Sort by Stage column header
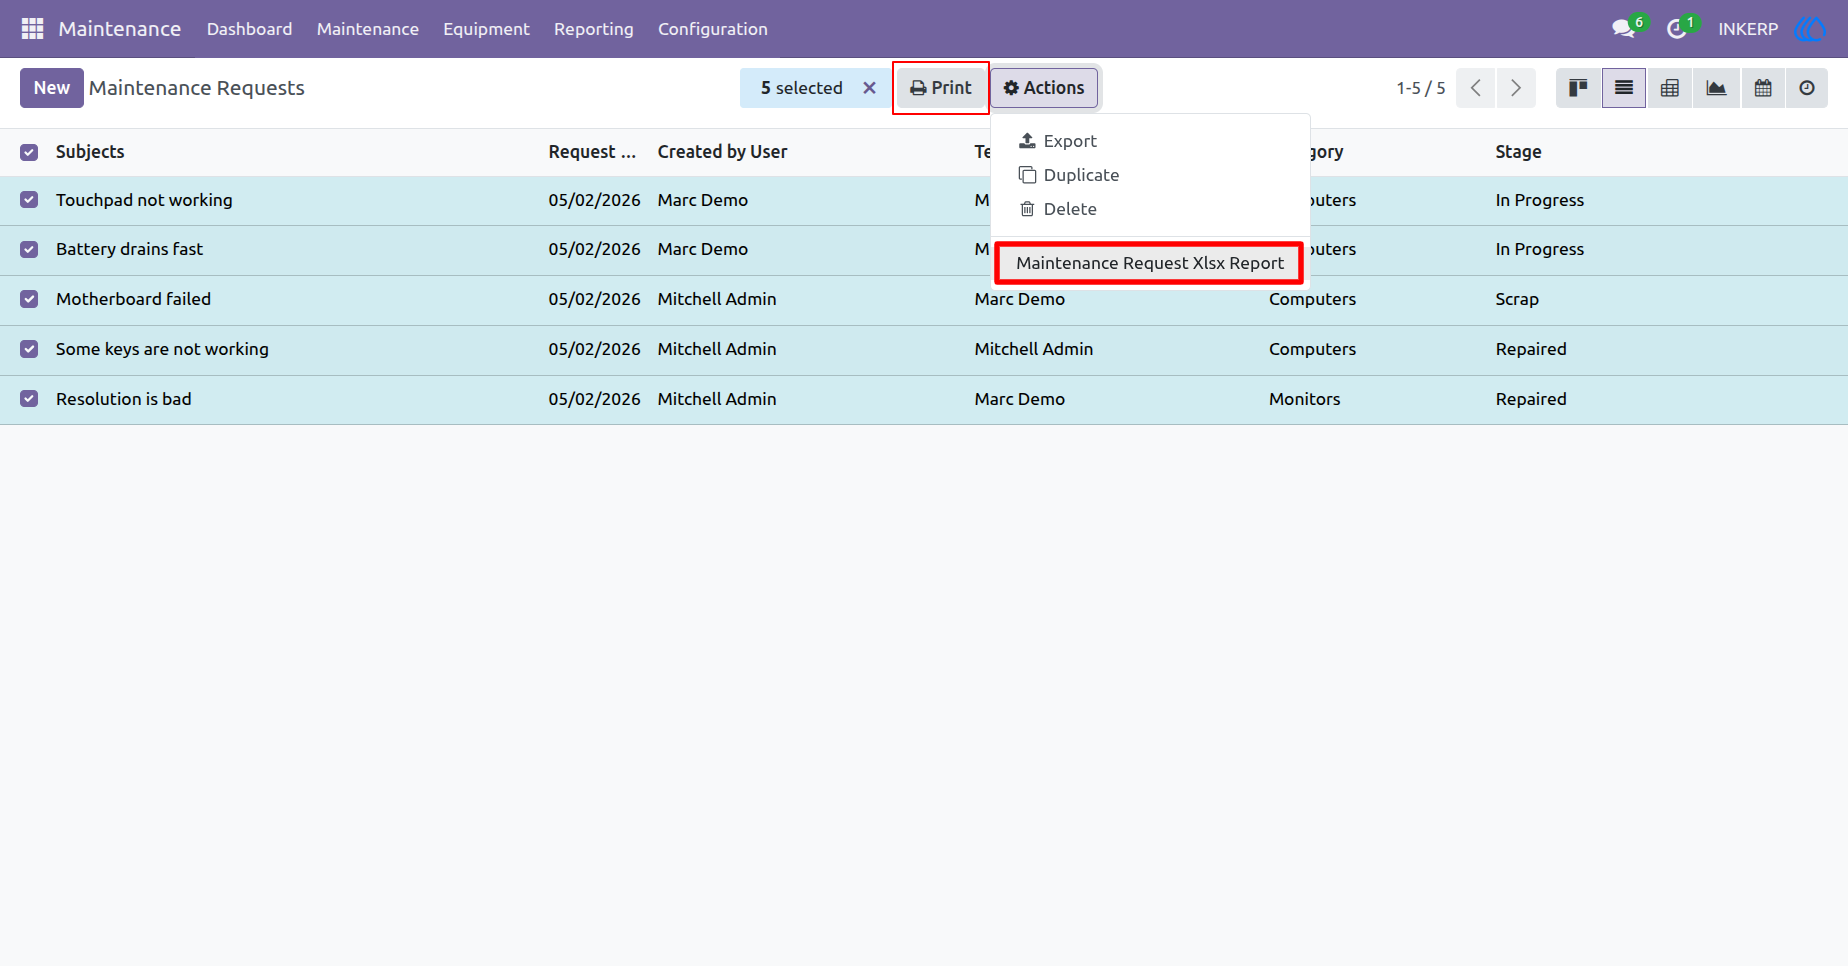Screen dimensions: 1848x966 coord(1518,152)
